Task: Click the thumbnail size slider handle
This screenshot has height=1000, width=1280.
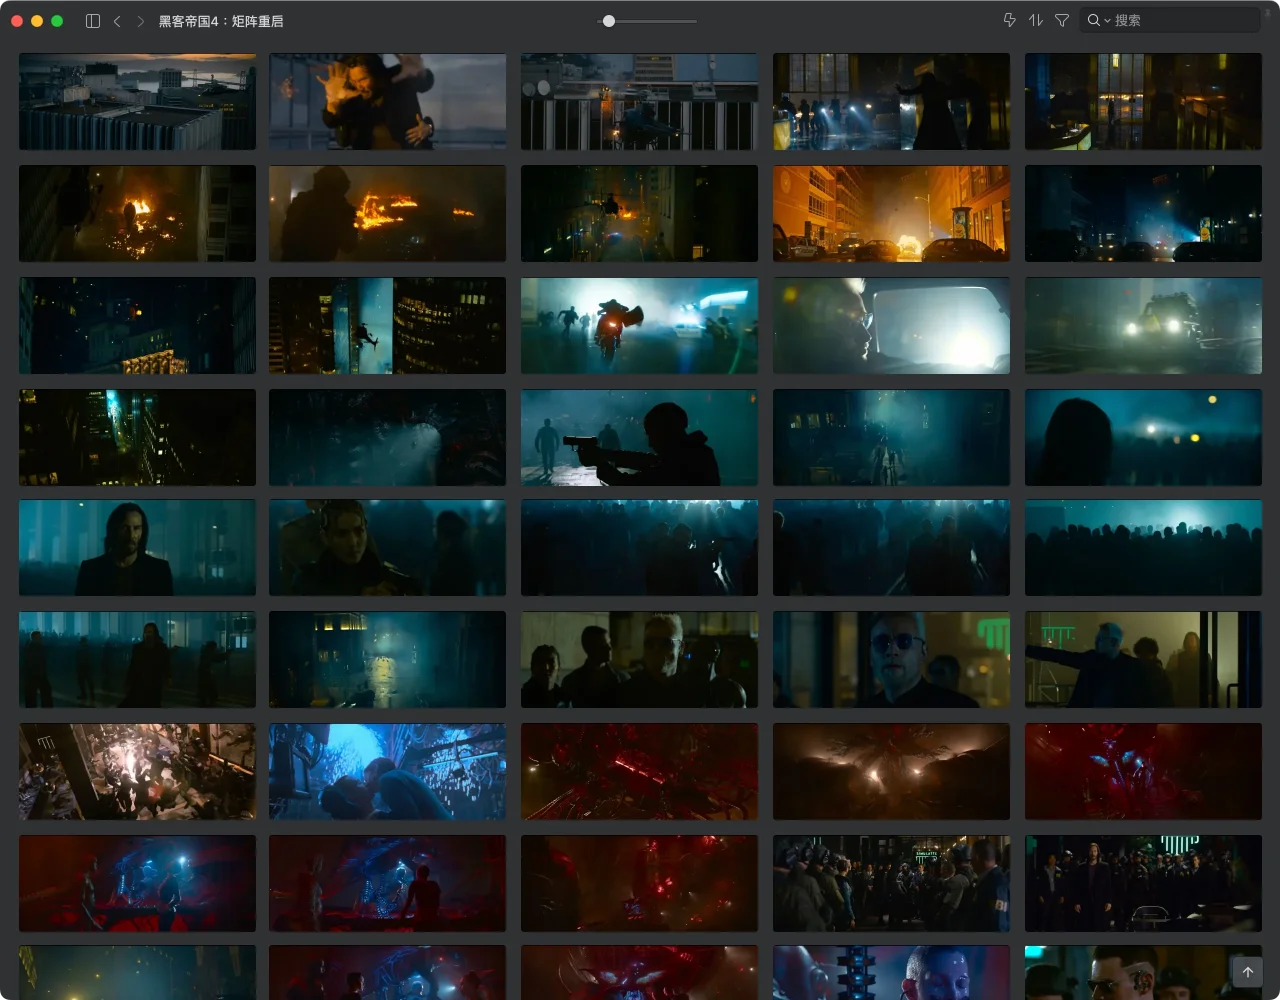Action: pos(608,20)
